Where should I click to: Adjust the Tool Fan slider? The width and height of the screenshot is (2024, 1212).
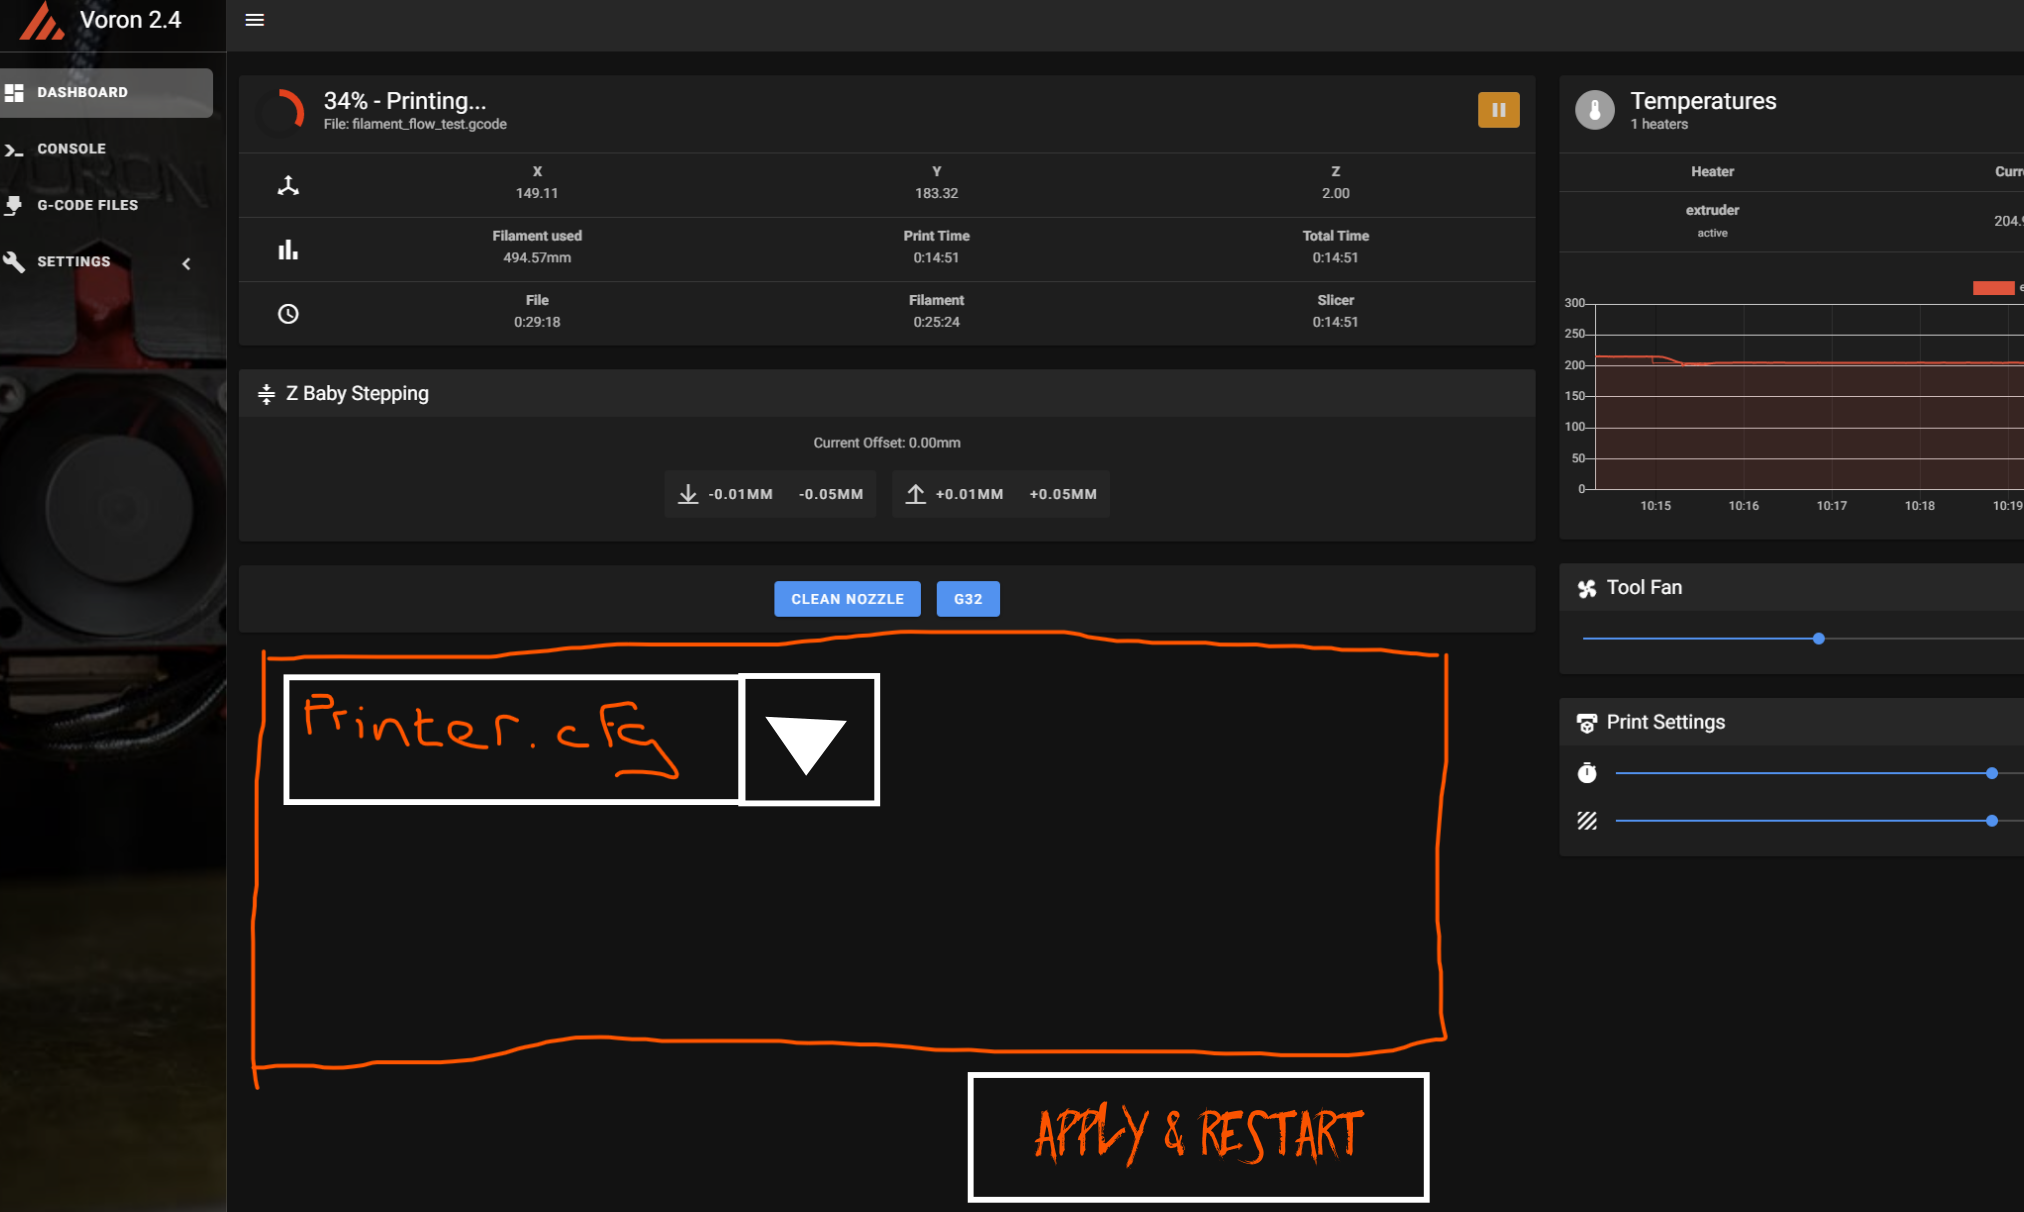(1818, 638)
